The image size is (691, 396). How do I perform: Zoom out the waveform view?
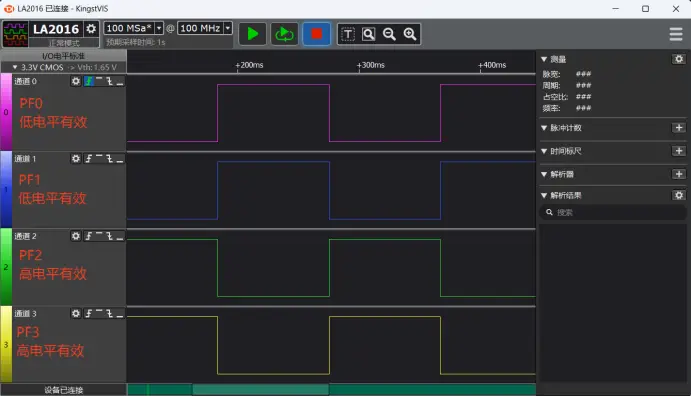click(389, 34)
